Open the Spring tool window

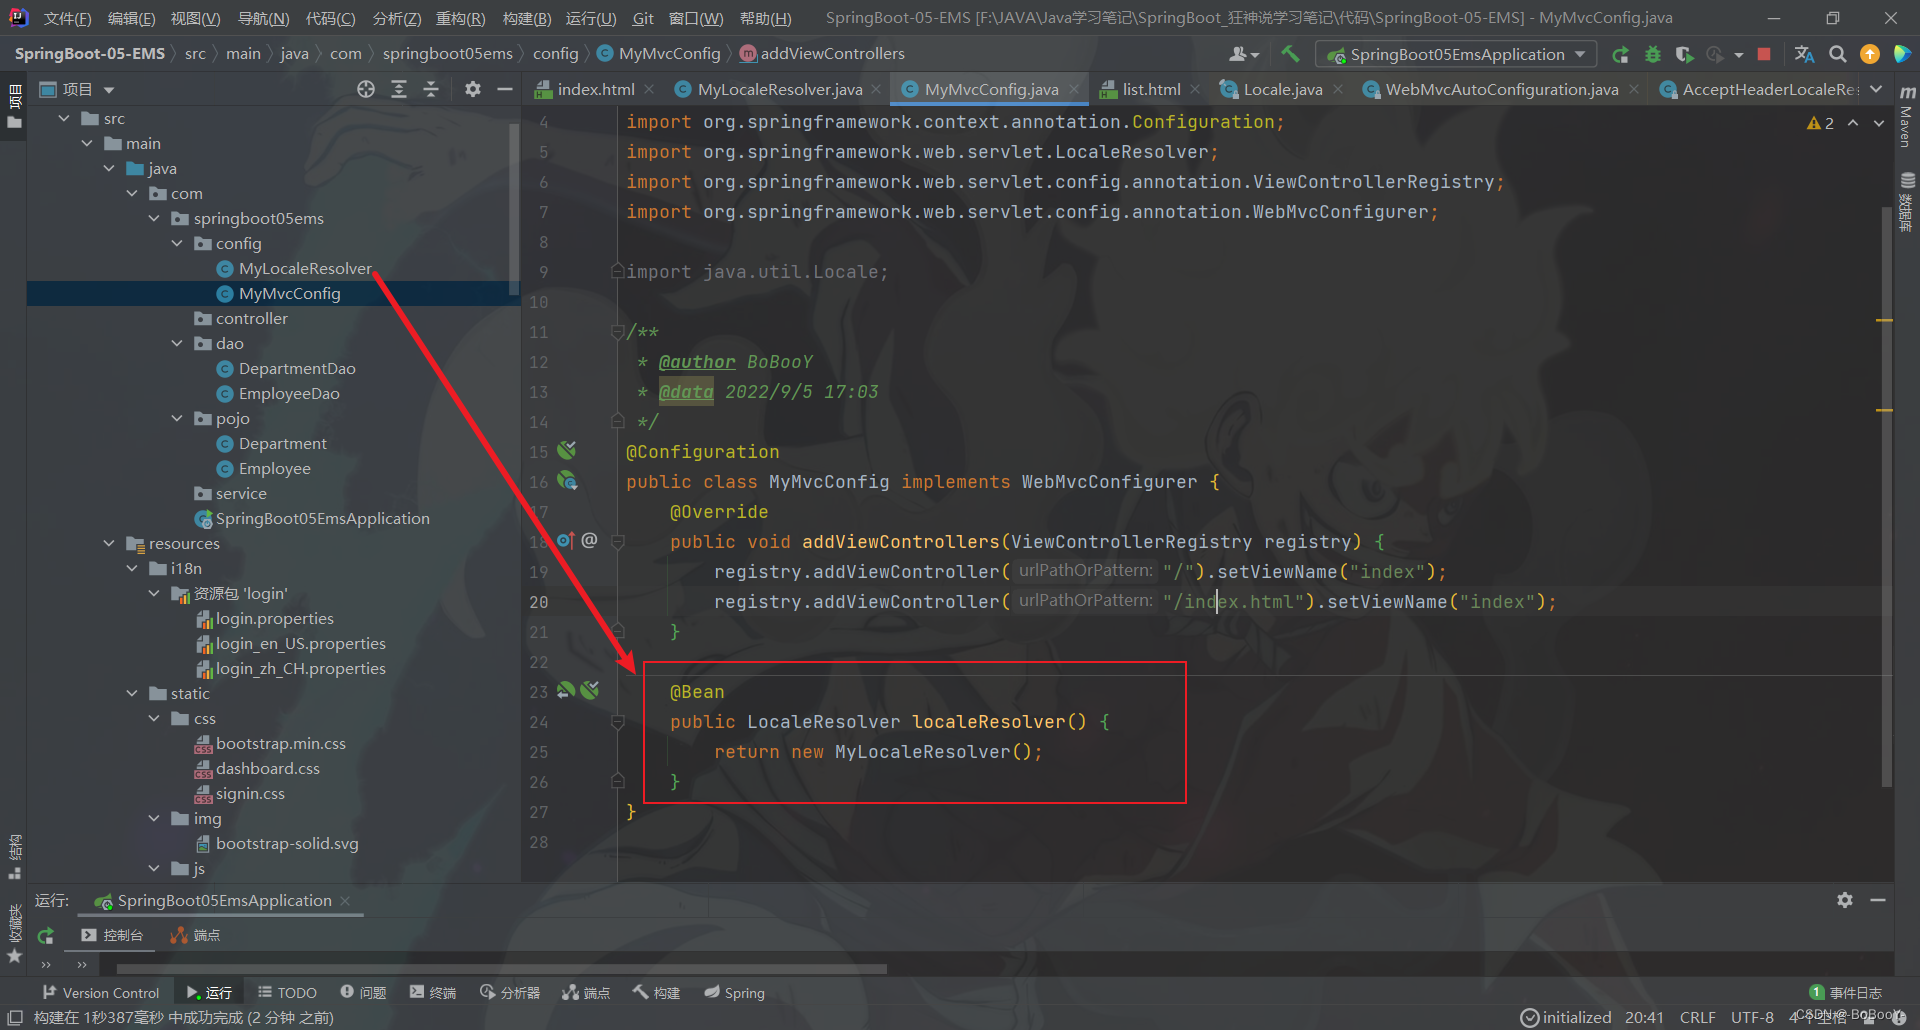click(x=734, y=992)
